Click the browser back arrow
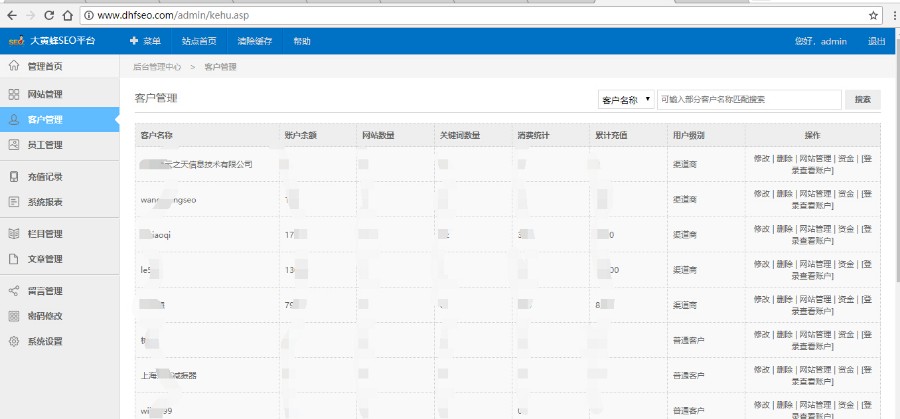 click(11, 15)
